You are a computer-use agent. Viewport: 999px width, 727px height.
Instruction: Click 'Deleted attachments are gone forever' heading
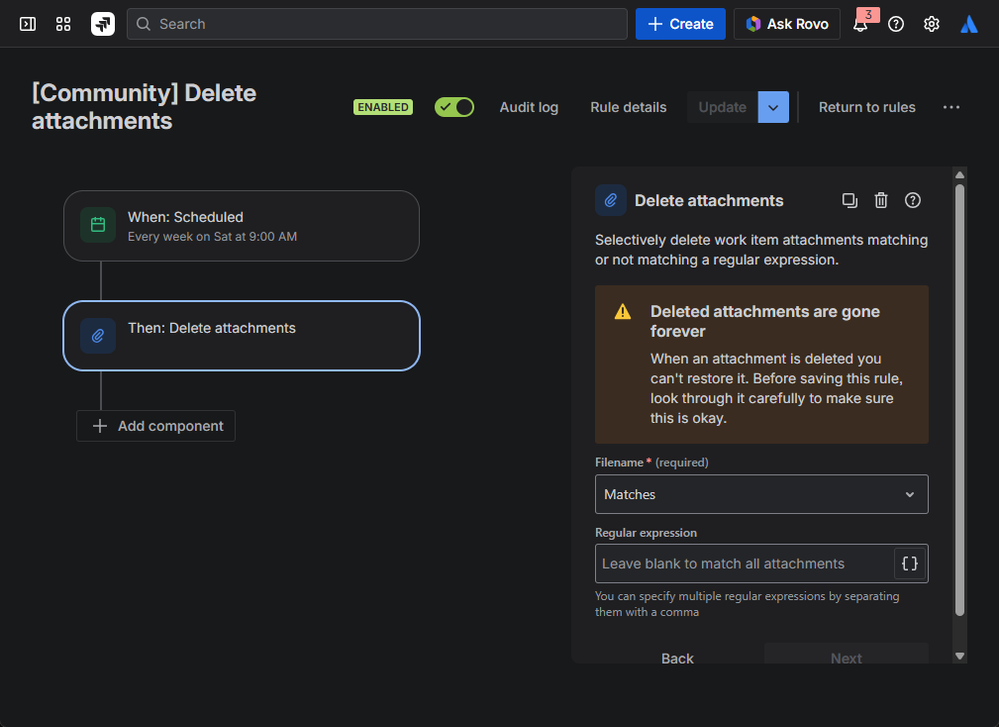click(x=765, y=321)
